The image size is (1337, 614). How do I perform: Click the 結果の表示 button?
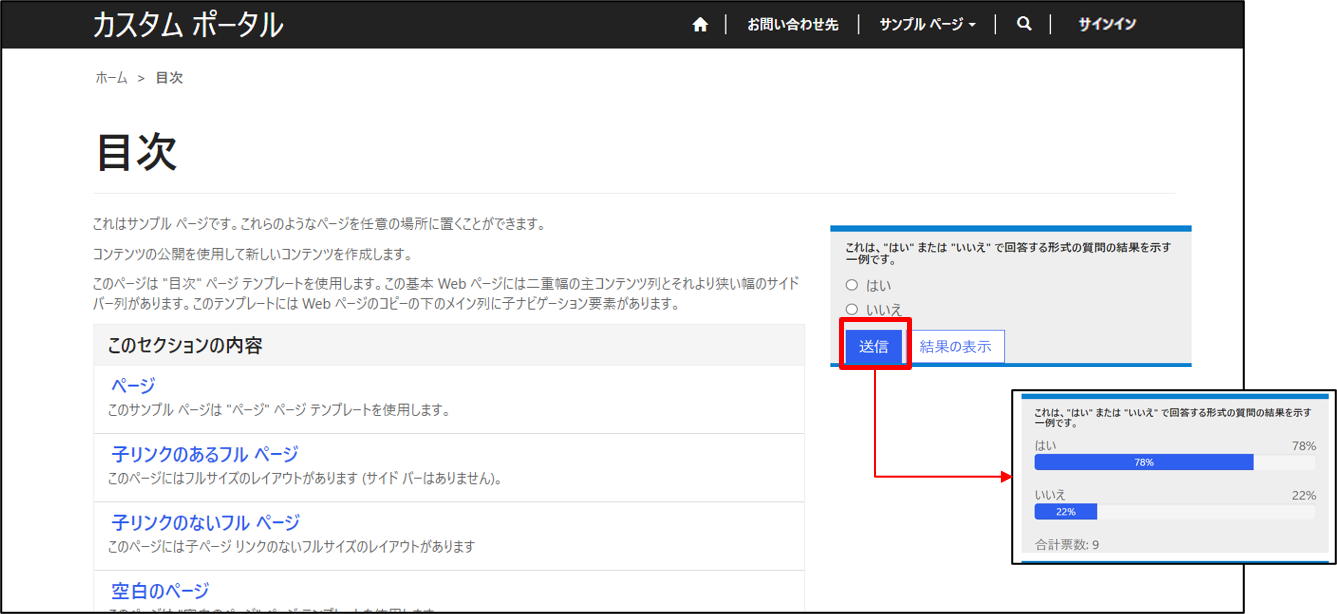(x=956, y=346)
